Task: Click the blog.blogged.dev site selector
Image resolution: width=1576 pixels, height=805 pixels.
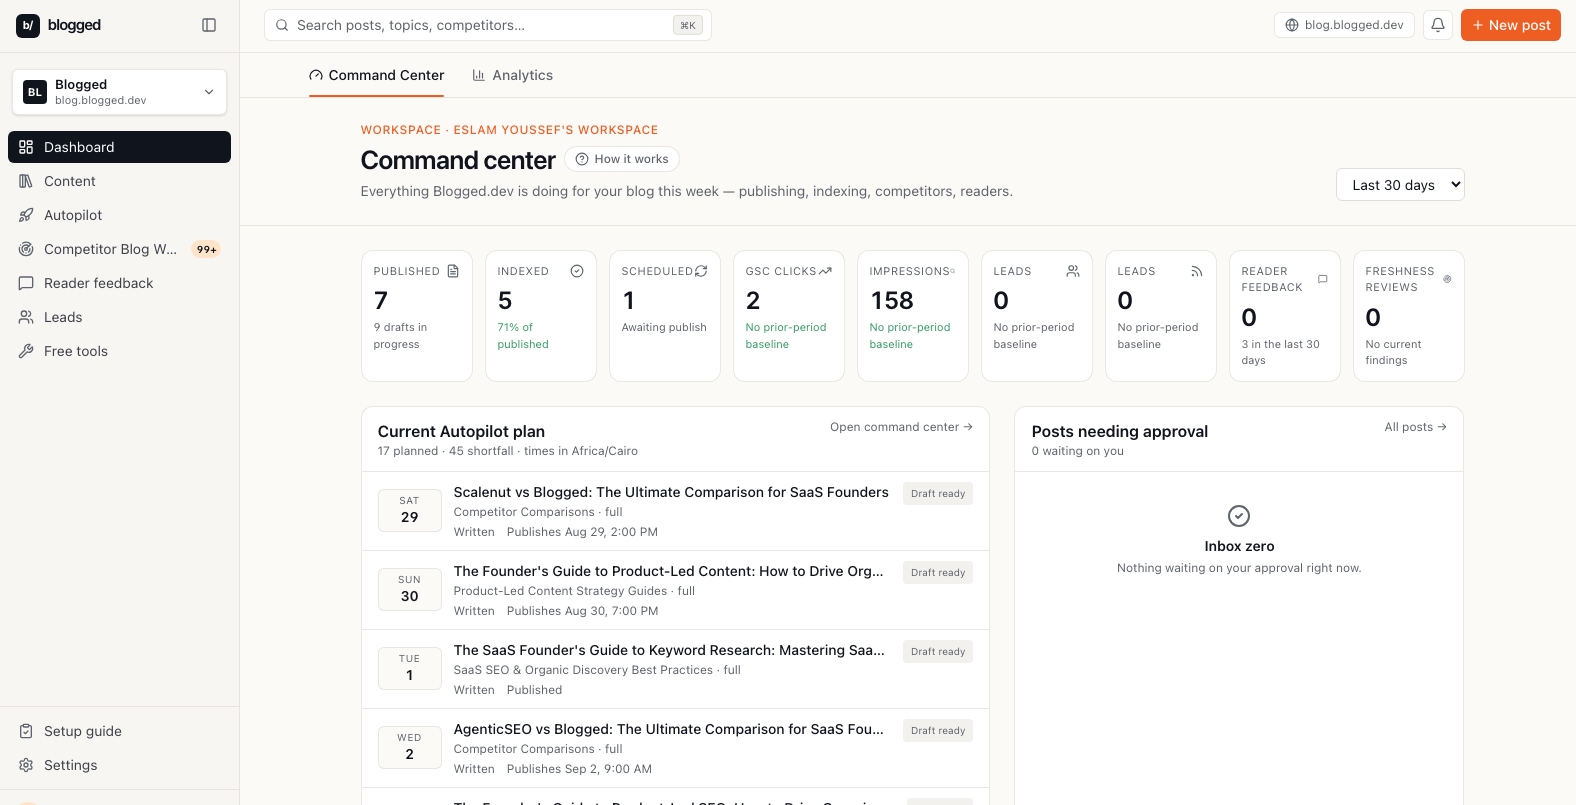Action: tap(1344, 25)
